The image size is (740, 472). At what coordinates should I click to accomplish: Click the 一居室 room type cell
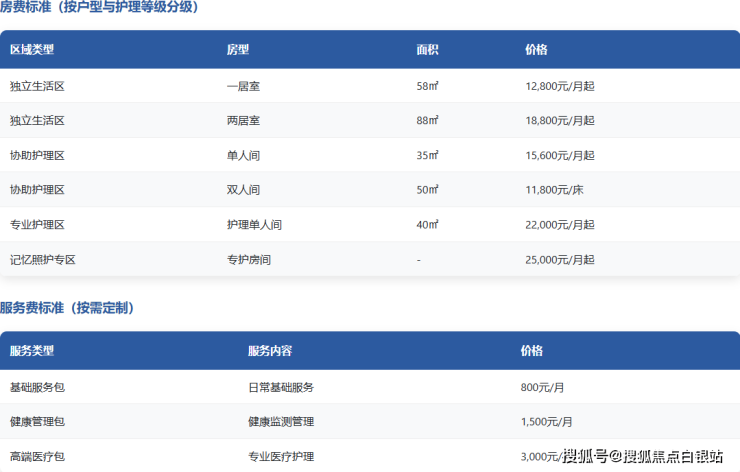pyautogui.click(x=244, y=86)
